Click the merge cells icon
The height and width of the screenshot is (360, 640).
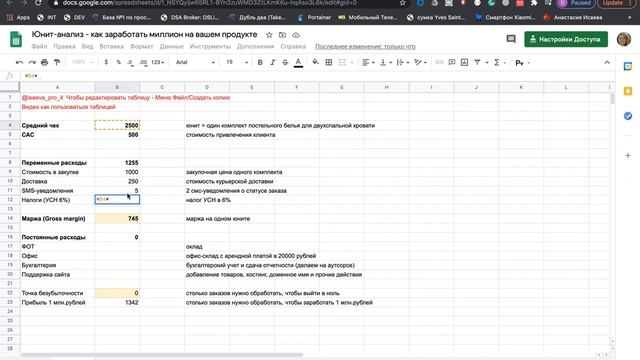[x=342, y=62]
